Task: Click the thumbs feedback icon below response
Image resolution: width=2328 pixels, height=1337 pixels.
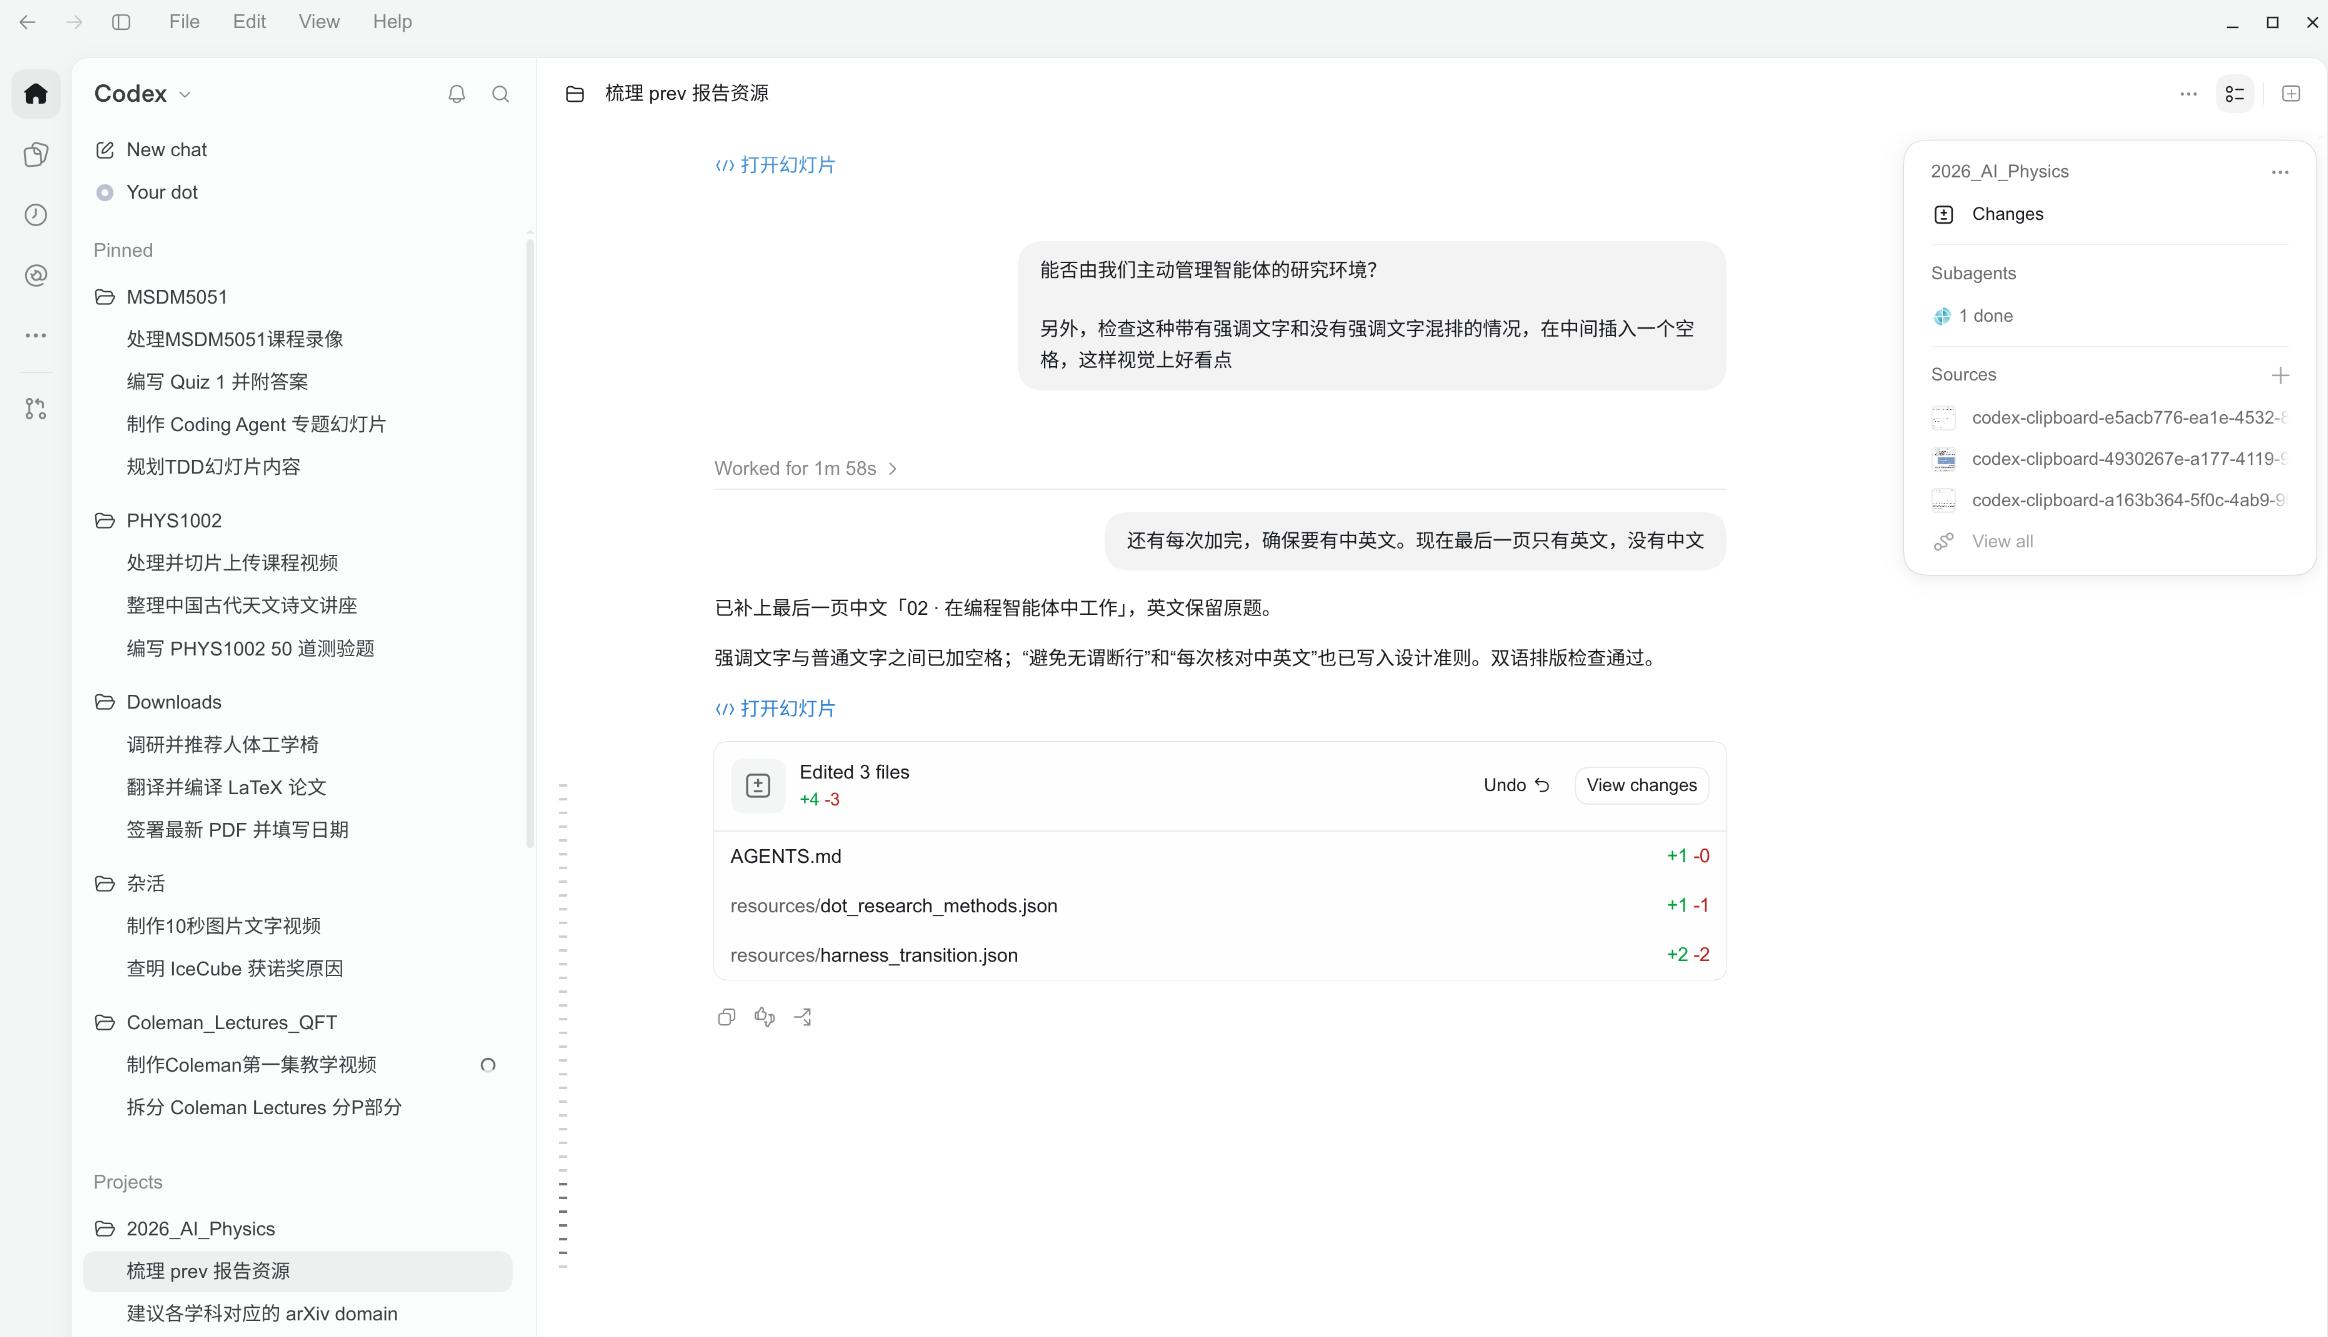Action: tap(765, 1017)
